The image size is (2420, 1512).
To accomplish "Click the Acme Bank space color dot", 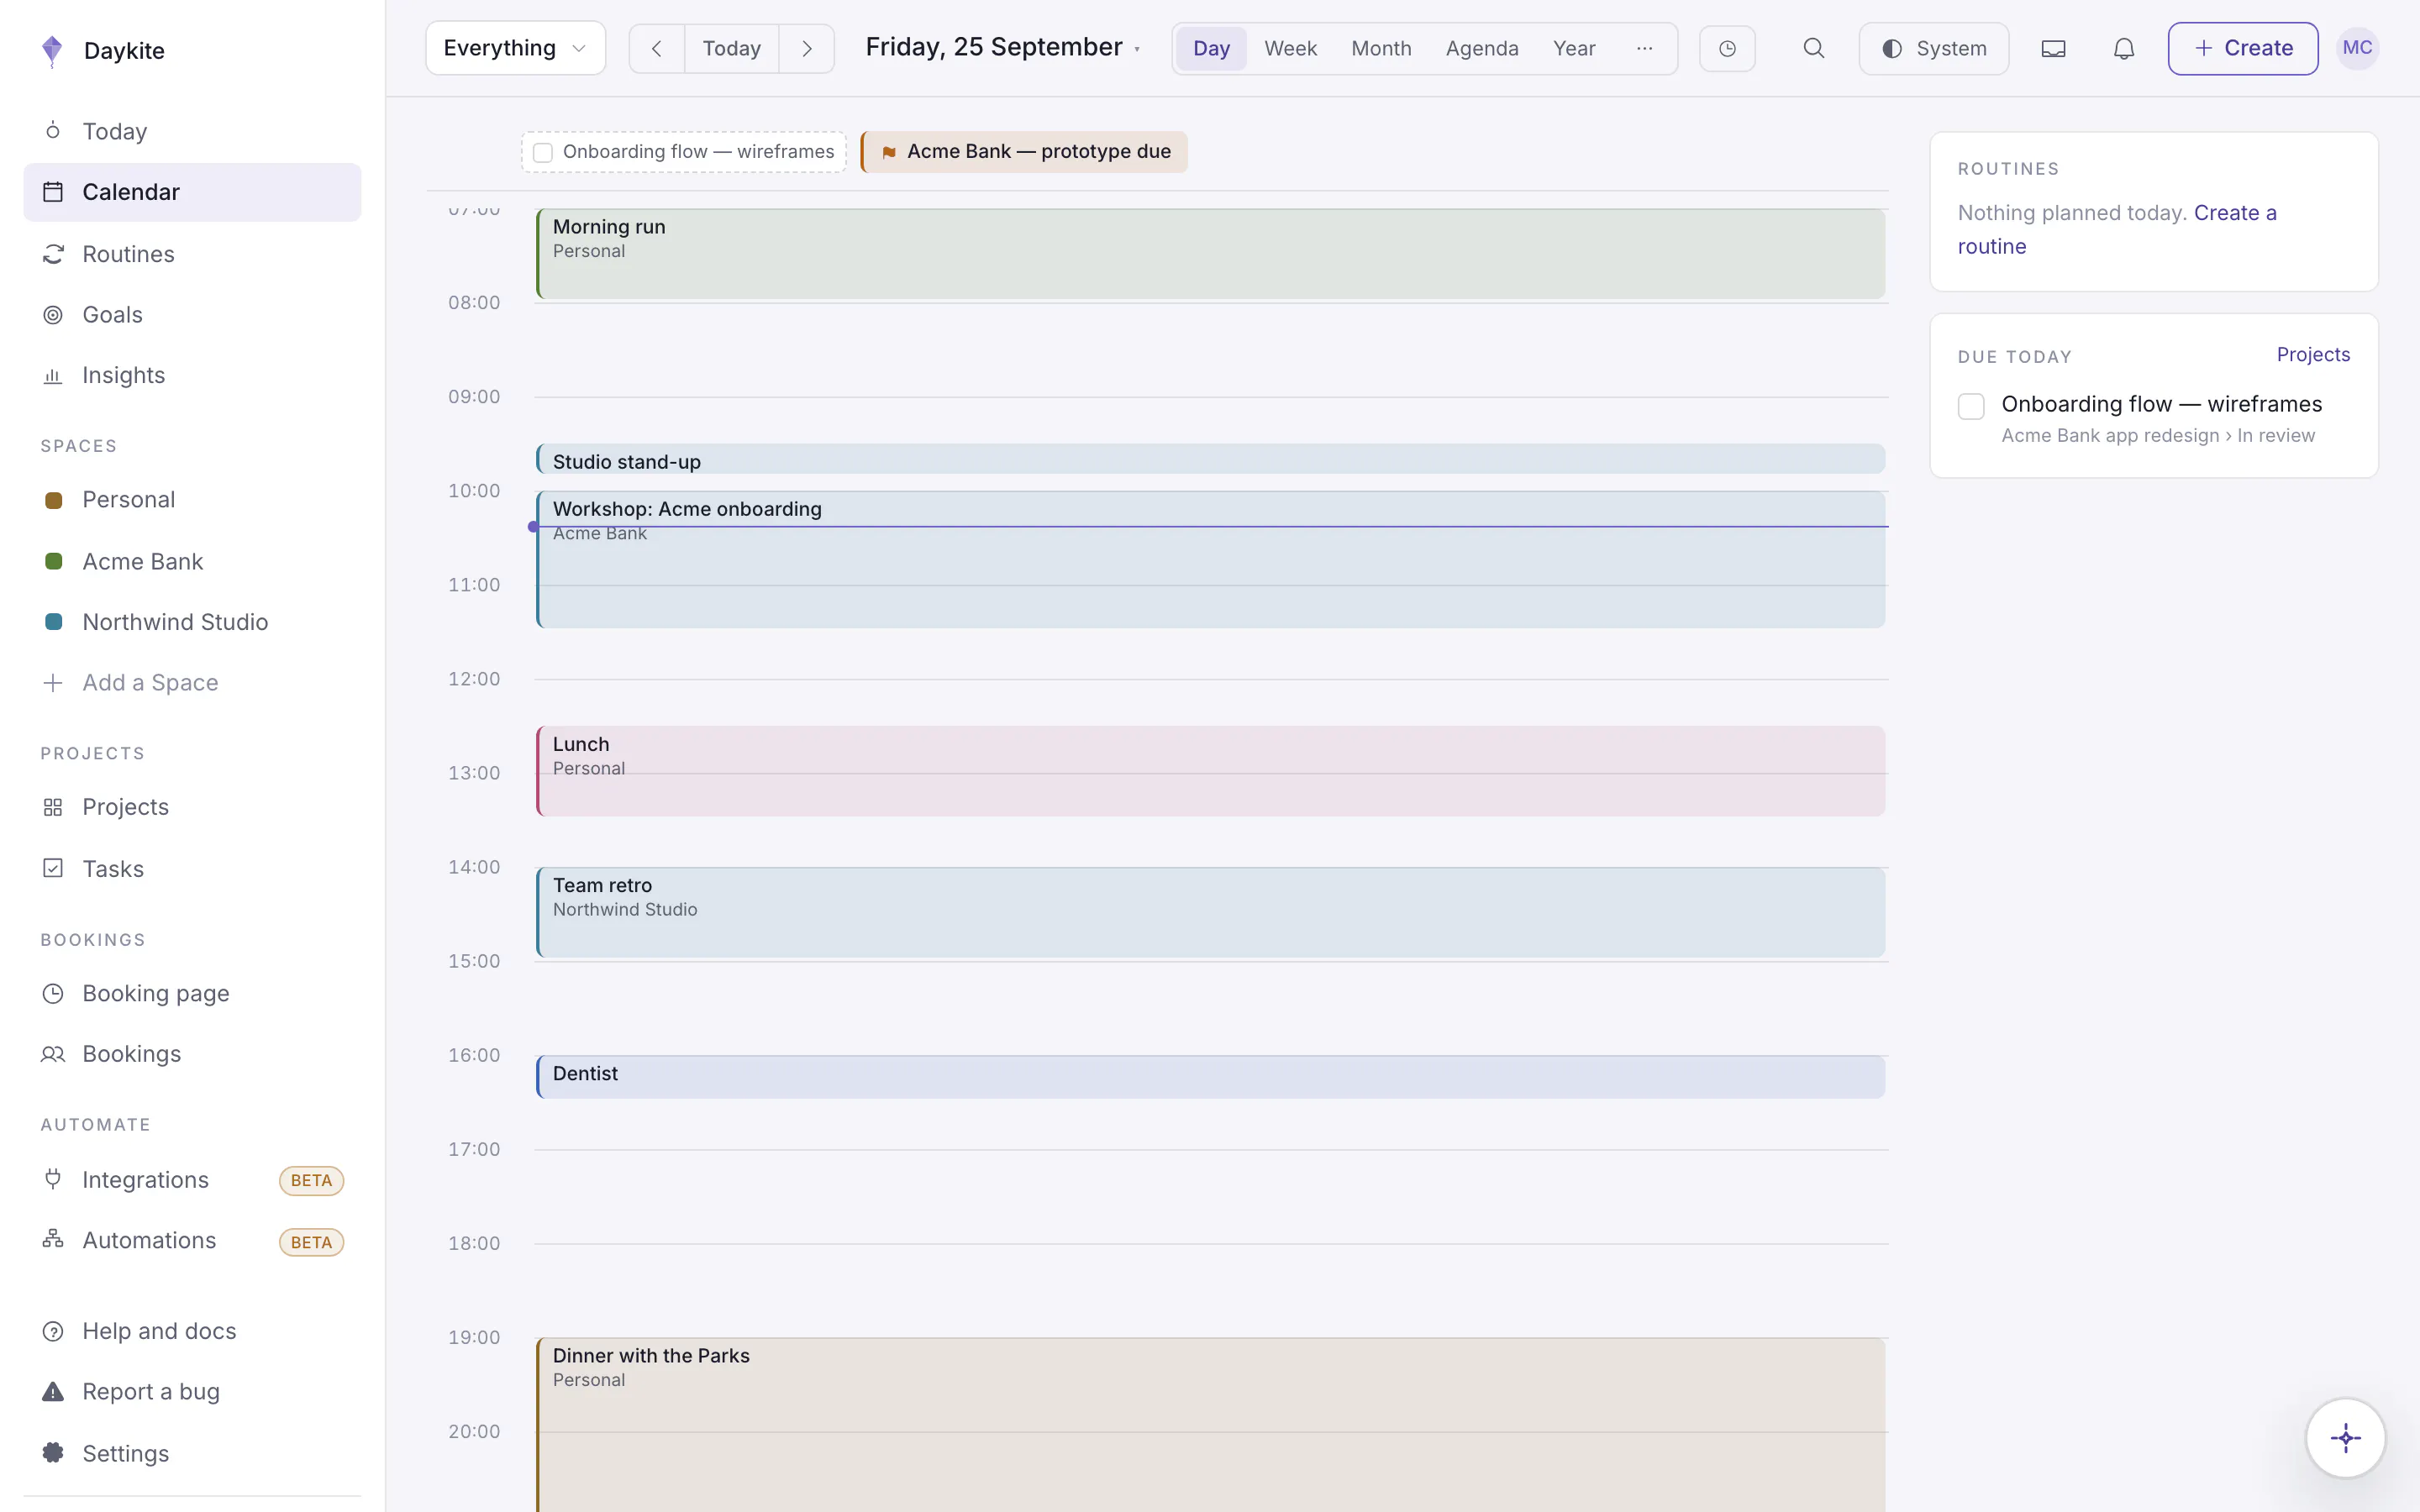I will click(54, 561).
